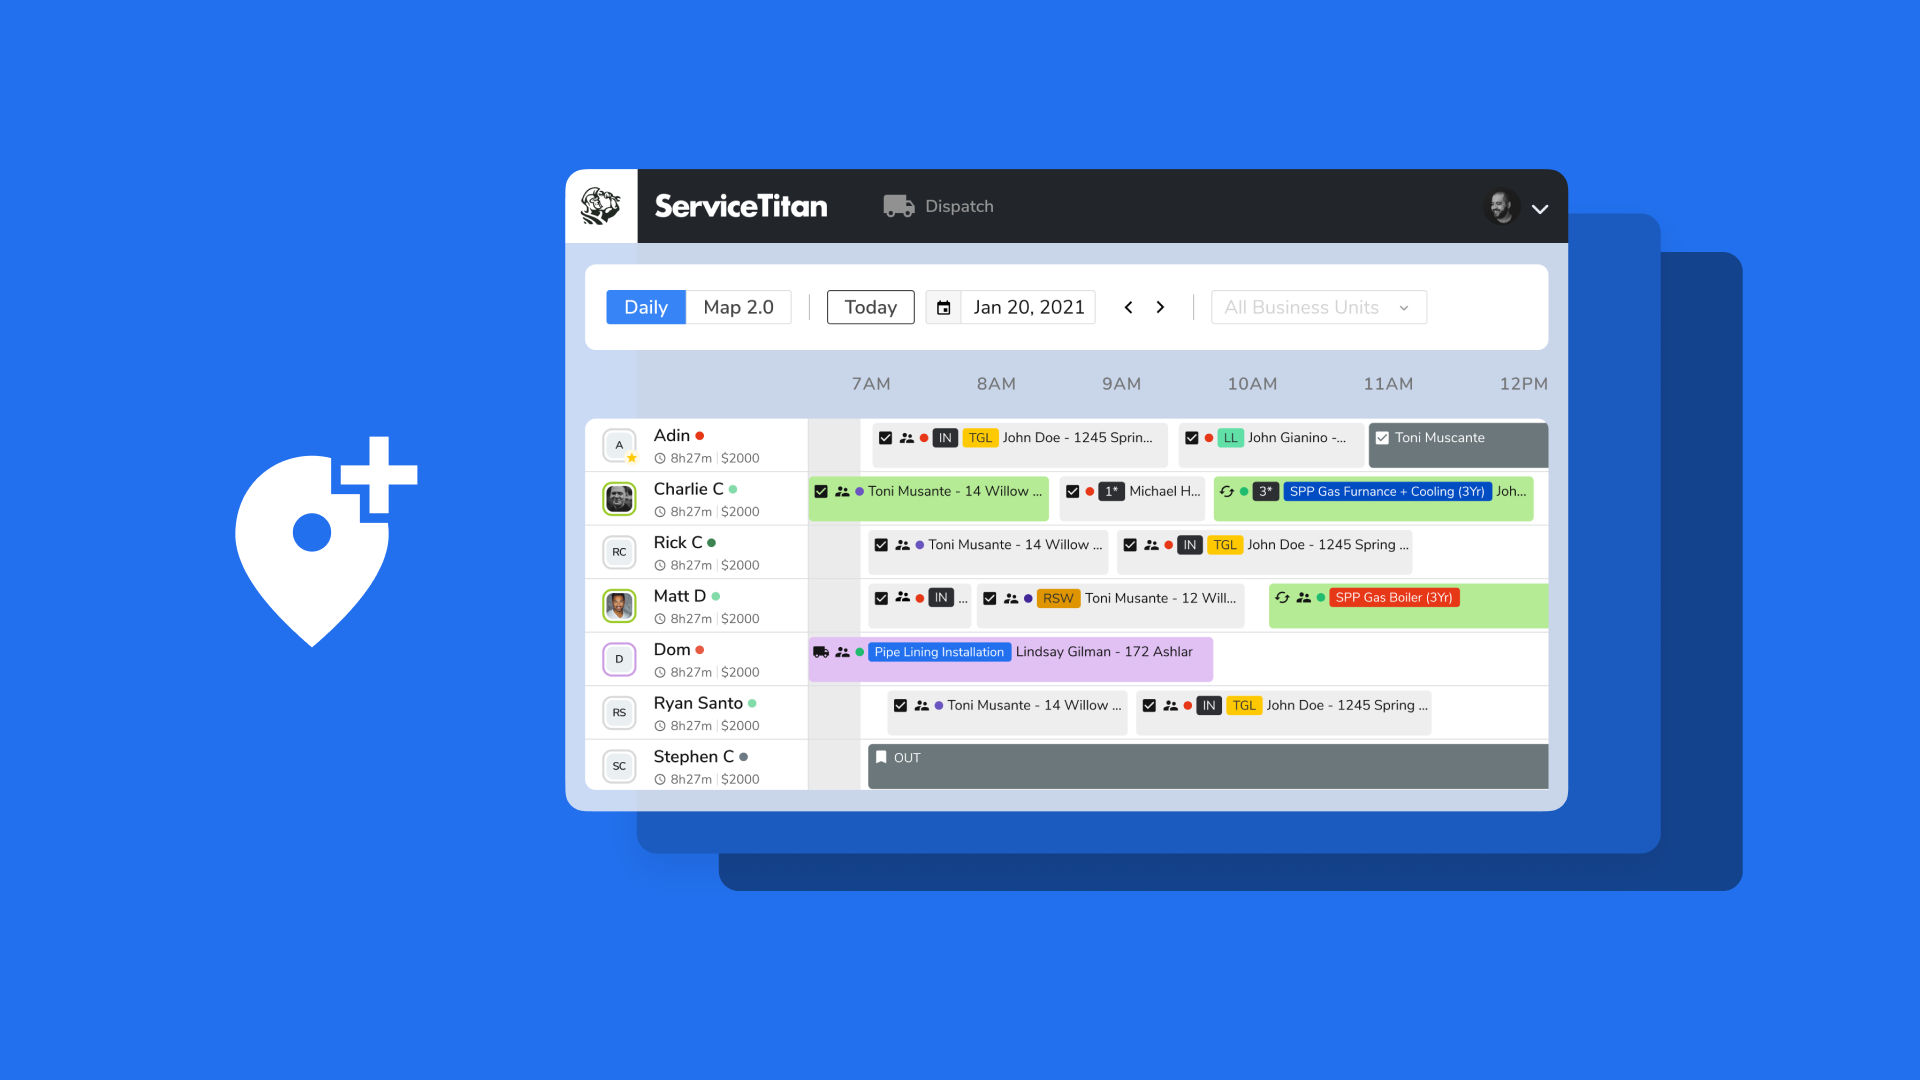The height and width of the screenshot is (1080, 1920).
Task: Open the All Business Units dropdown
Action: (x=1318, y=308)
